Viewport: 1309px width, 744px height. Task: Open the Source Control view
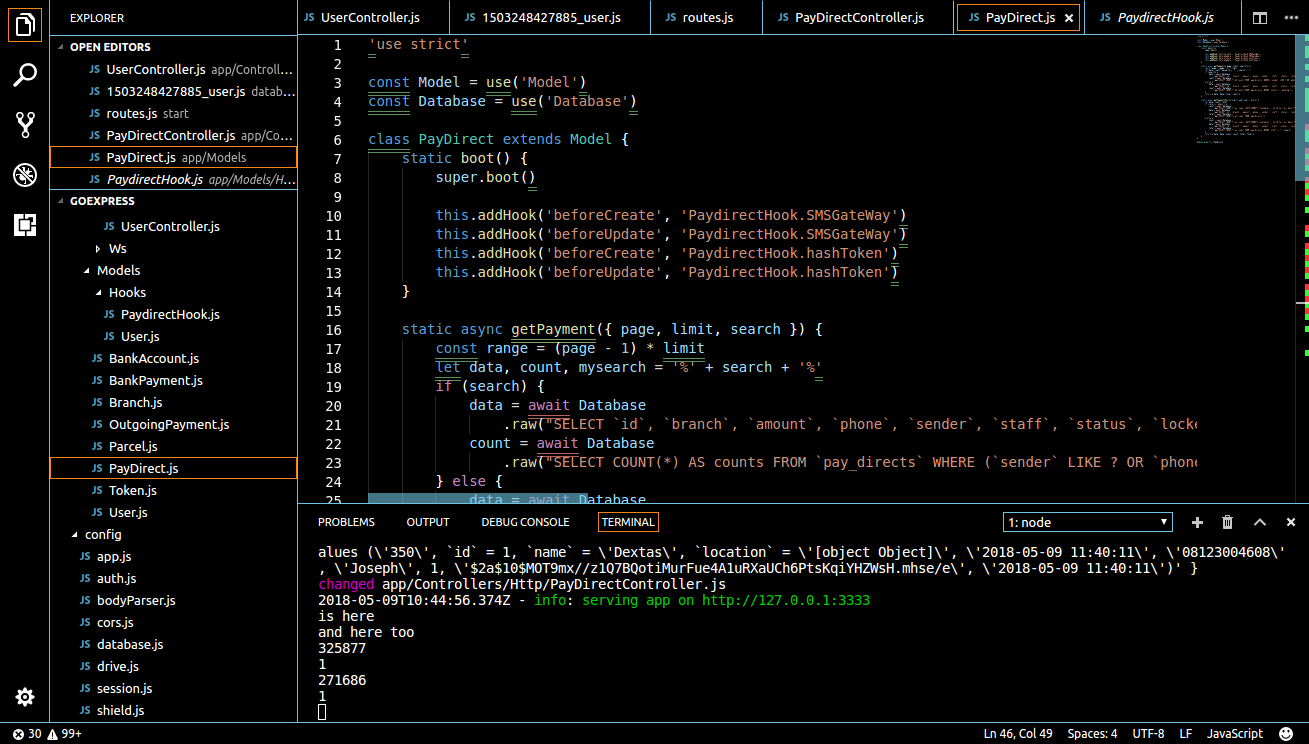pyautogui.click(x=25, y=125)
